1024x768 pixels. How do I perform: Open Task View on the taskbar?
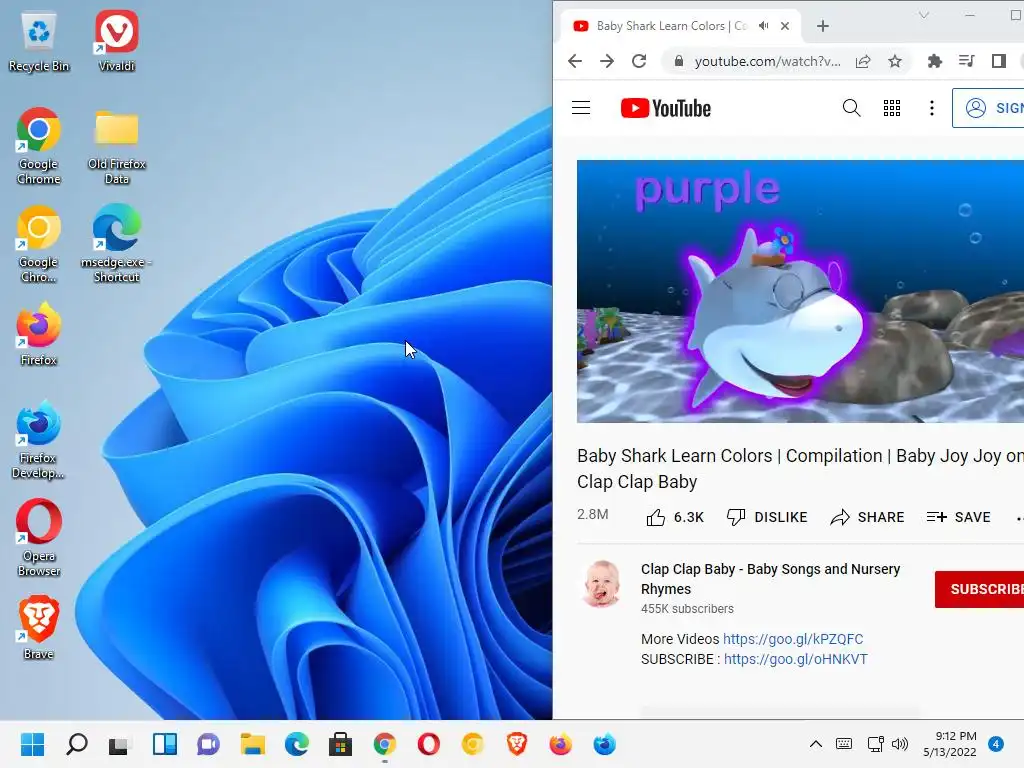(x=120, y=744)
